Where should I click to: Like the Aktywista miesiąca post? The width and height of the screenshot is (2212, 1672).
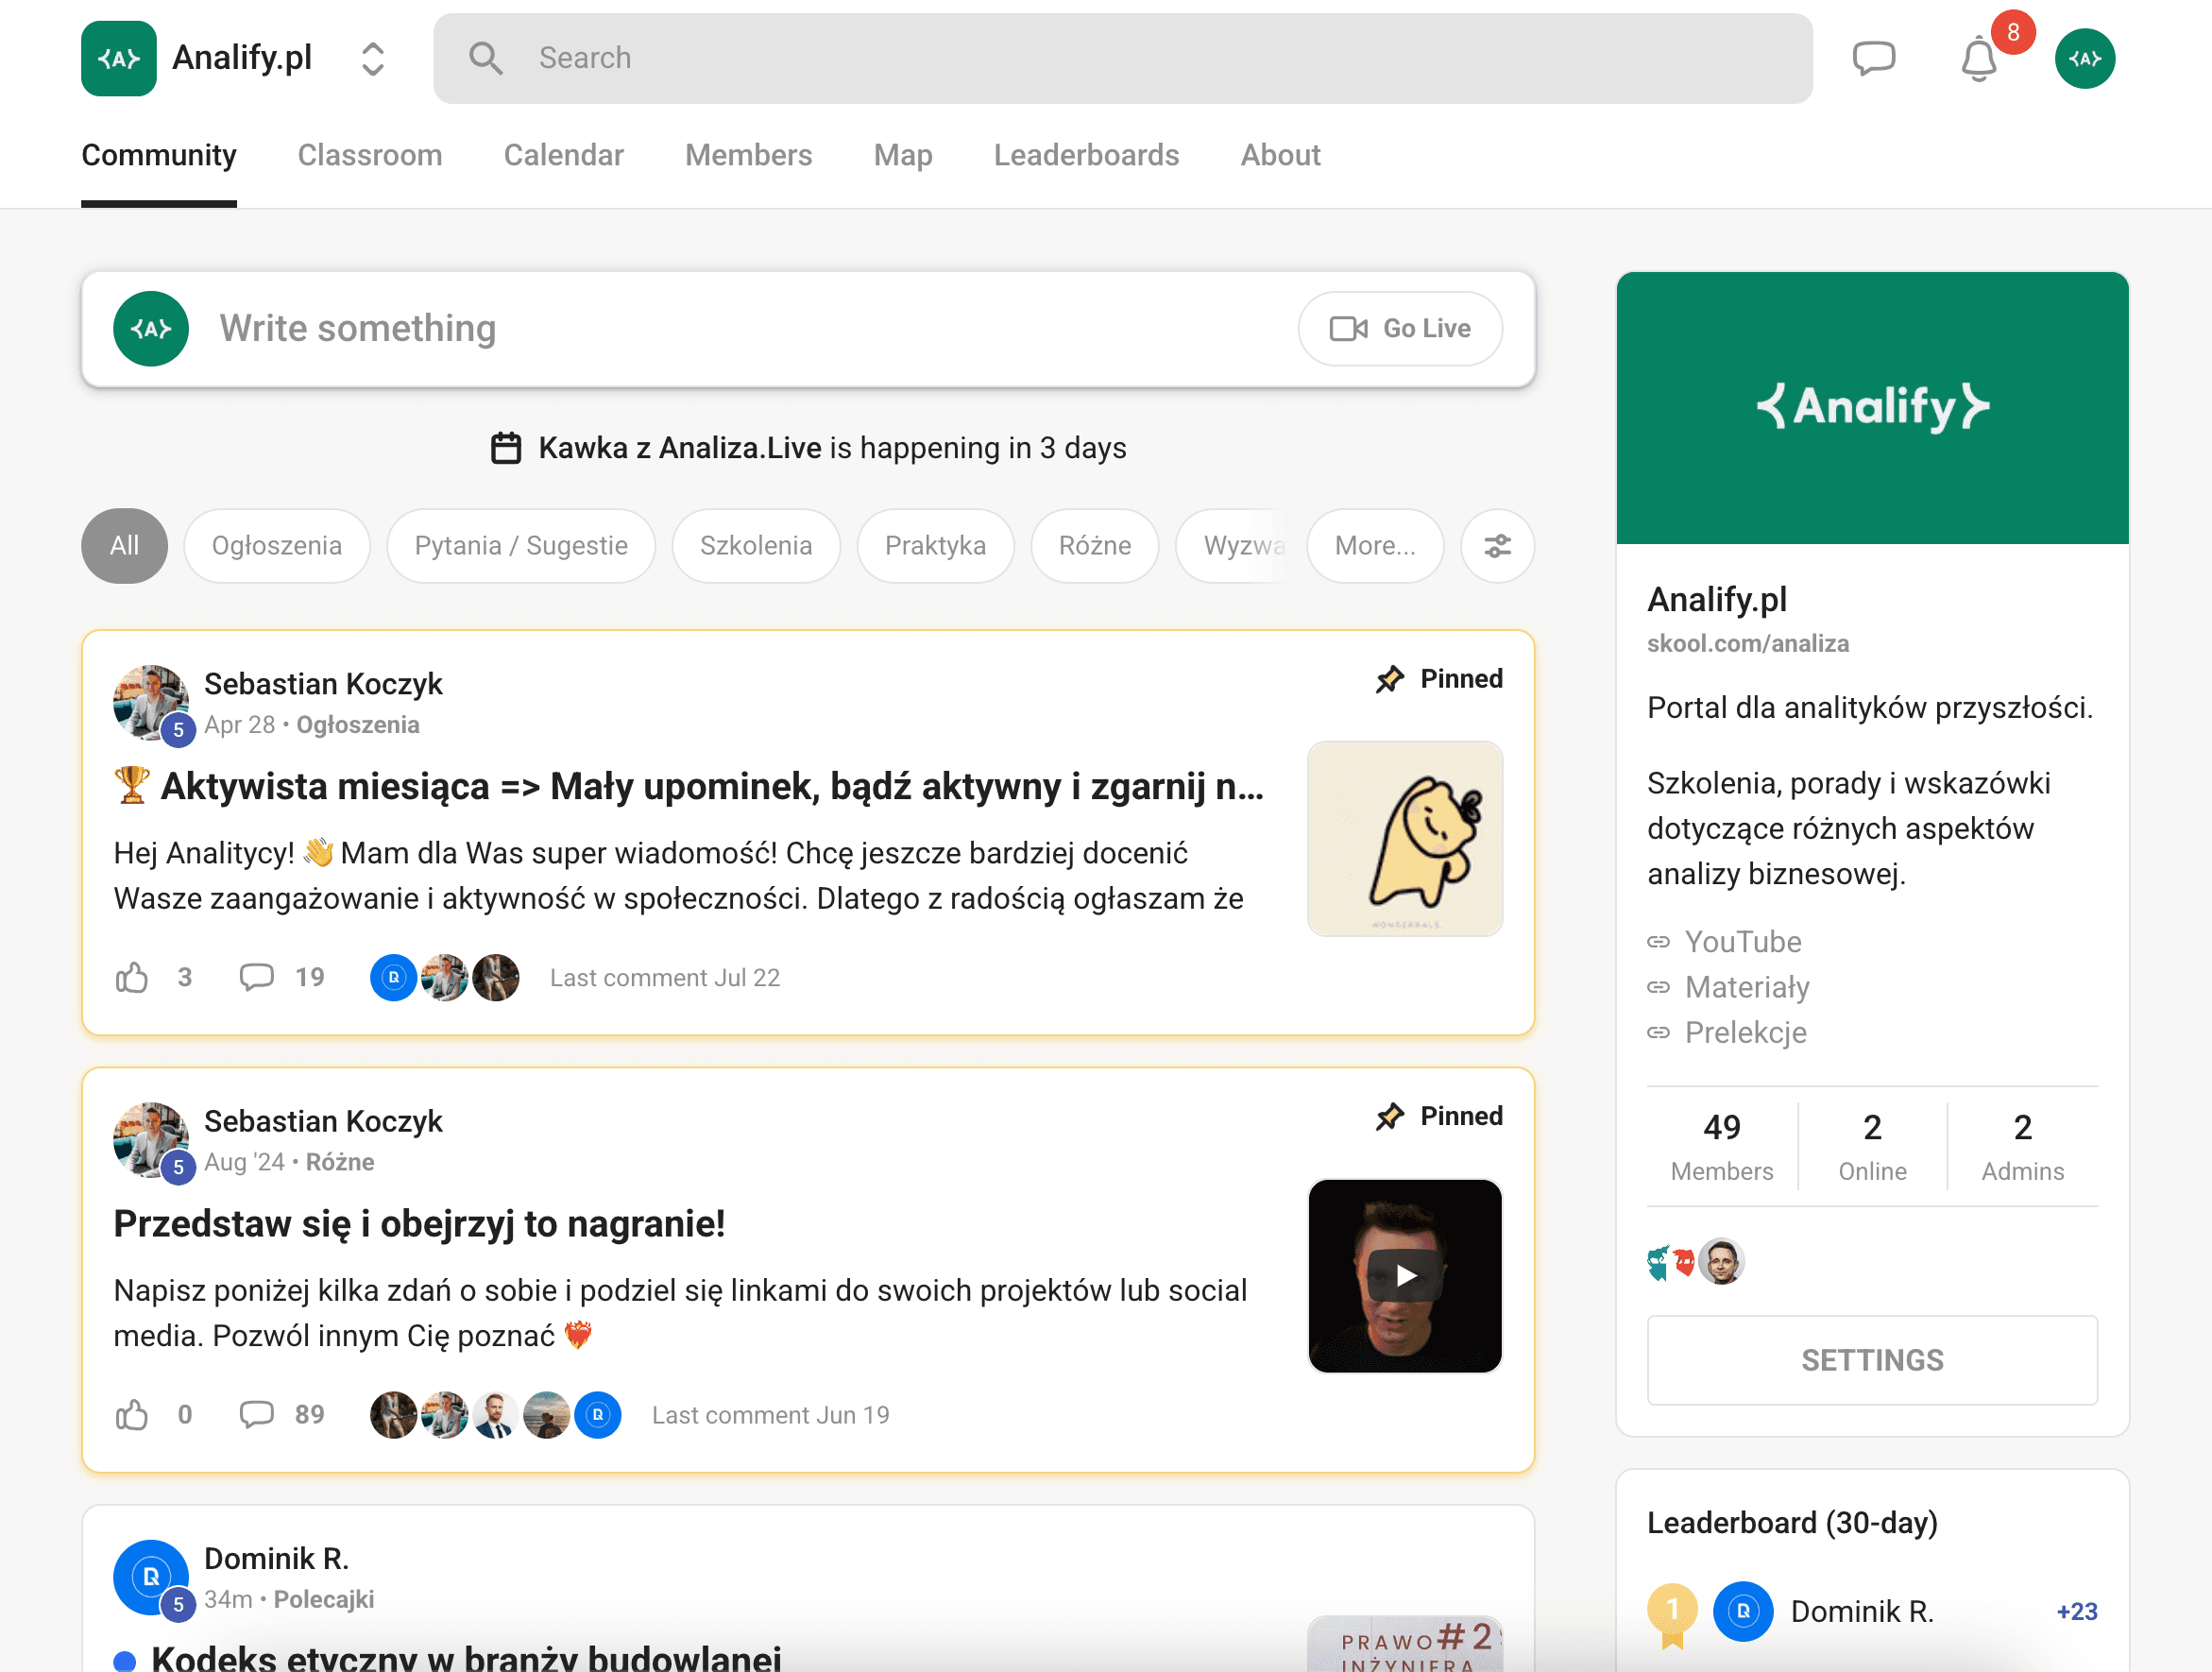pyautogui.click(x=132, y=977)
